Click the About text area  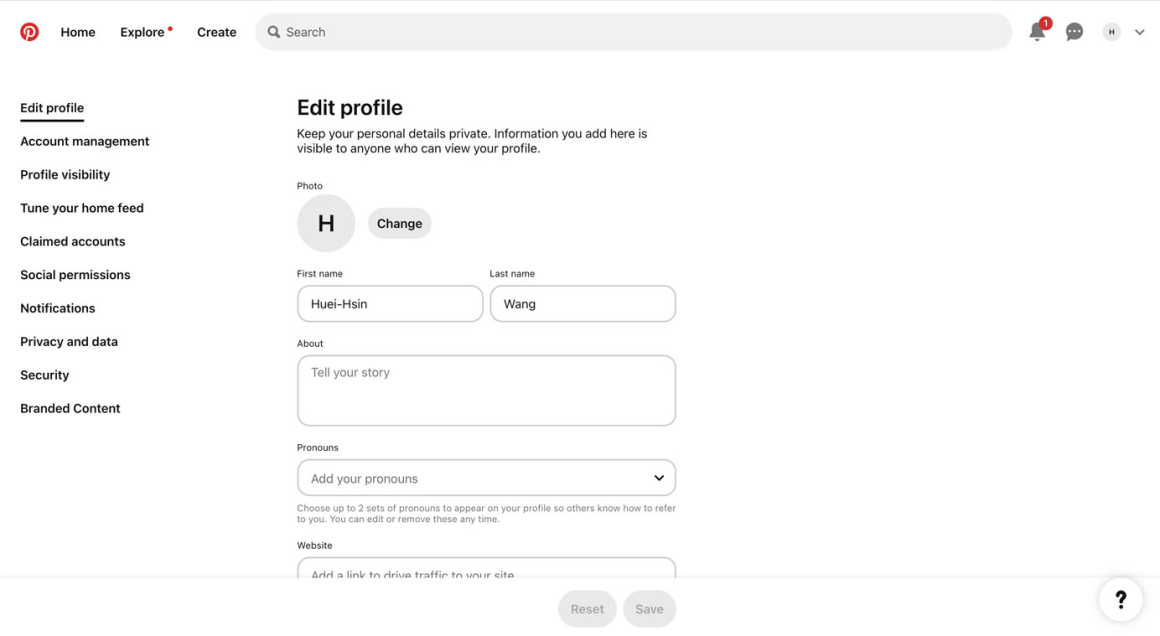(x=486, y=391)
